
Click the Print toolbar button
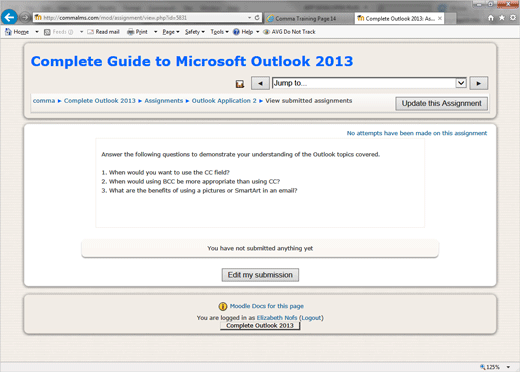point(137,32)
